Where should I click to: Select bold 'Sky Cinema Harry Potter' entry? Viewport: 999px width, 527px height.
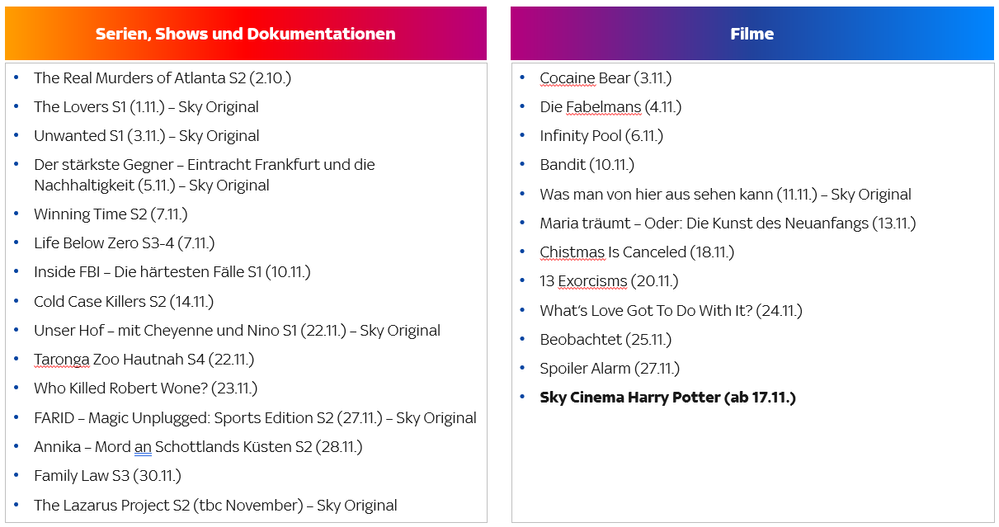[667, 398]
